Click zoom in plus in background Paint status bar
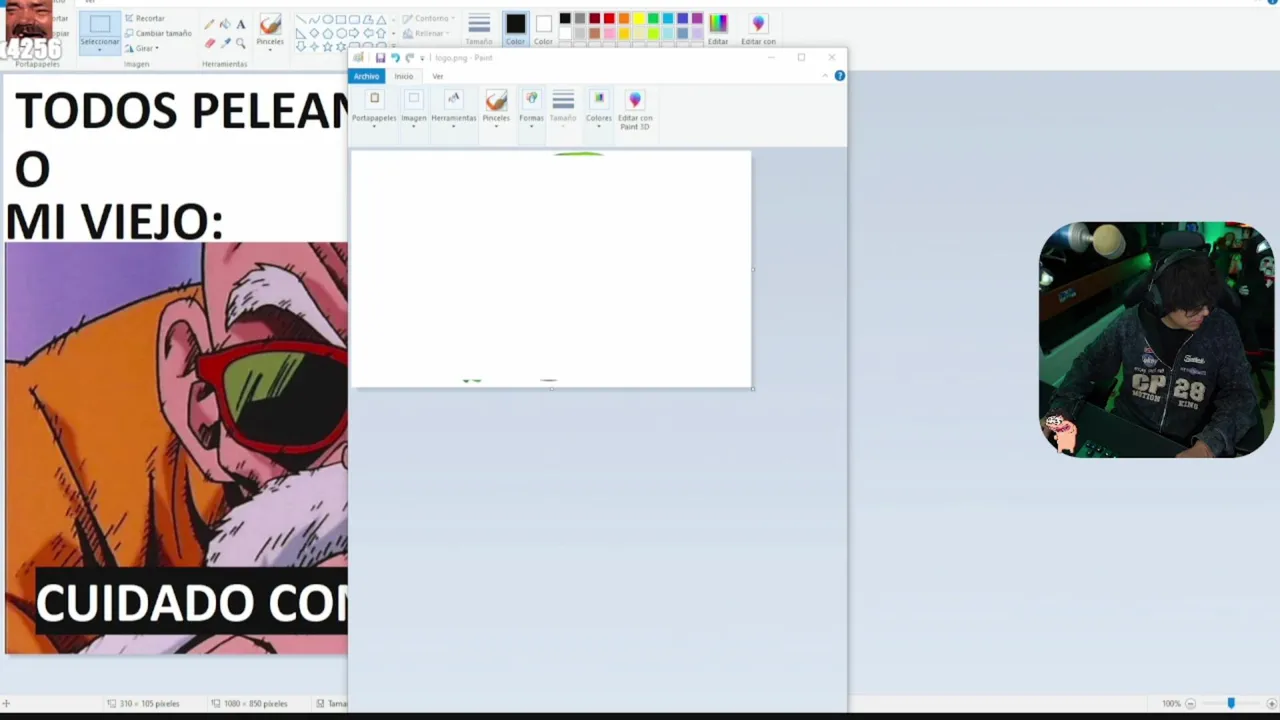The image size is (1280, 720). point(1271,704)
